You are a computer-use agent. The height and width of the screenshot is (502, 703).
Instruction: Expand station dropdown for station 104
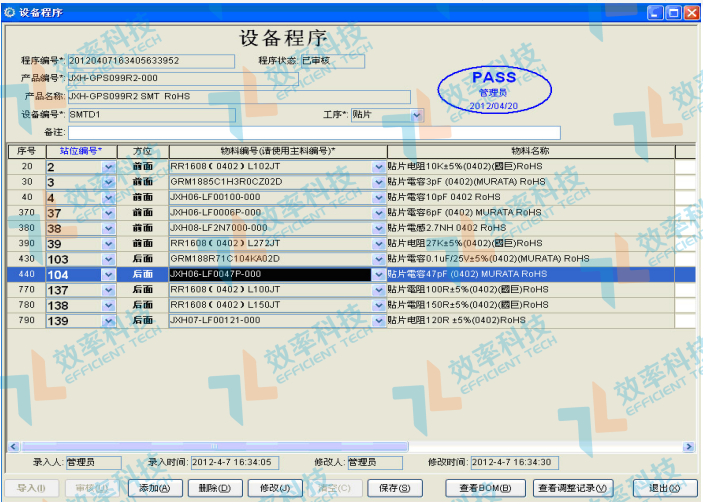[109, 274]
